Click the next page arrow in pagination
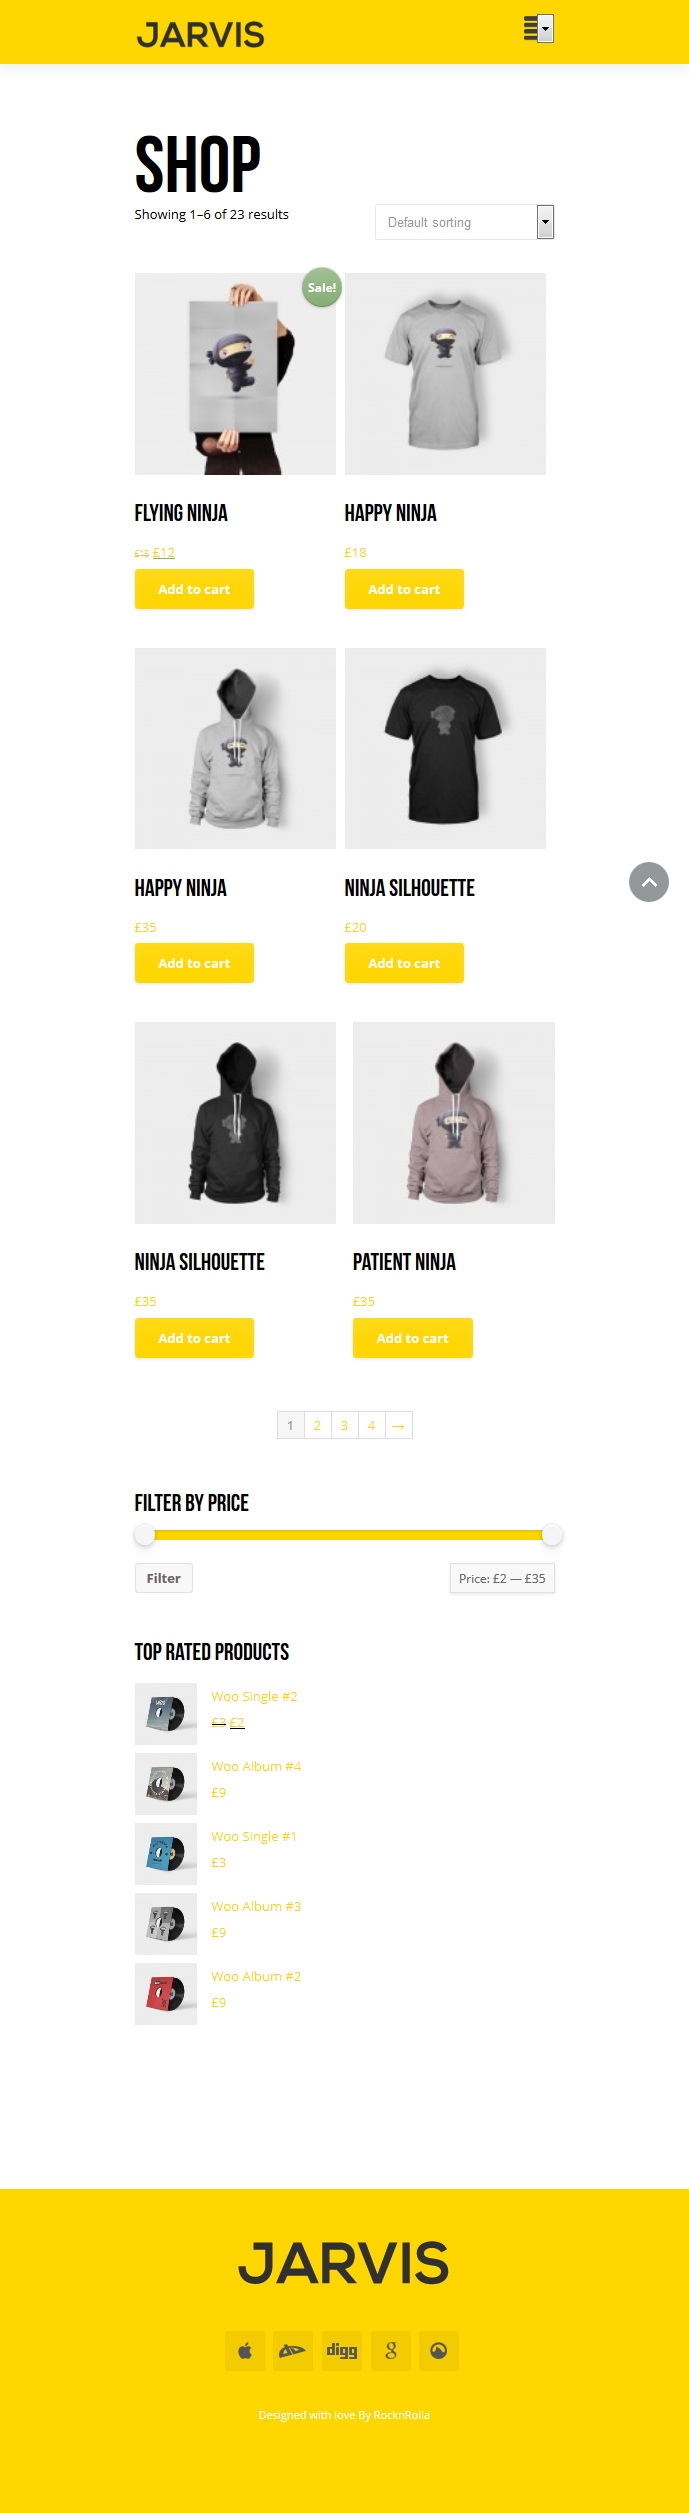Viewport: 689px width, 2513px height. coord(398,1425)
